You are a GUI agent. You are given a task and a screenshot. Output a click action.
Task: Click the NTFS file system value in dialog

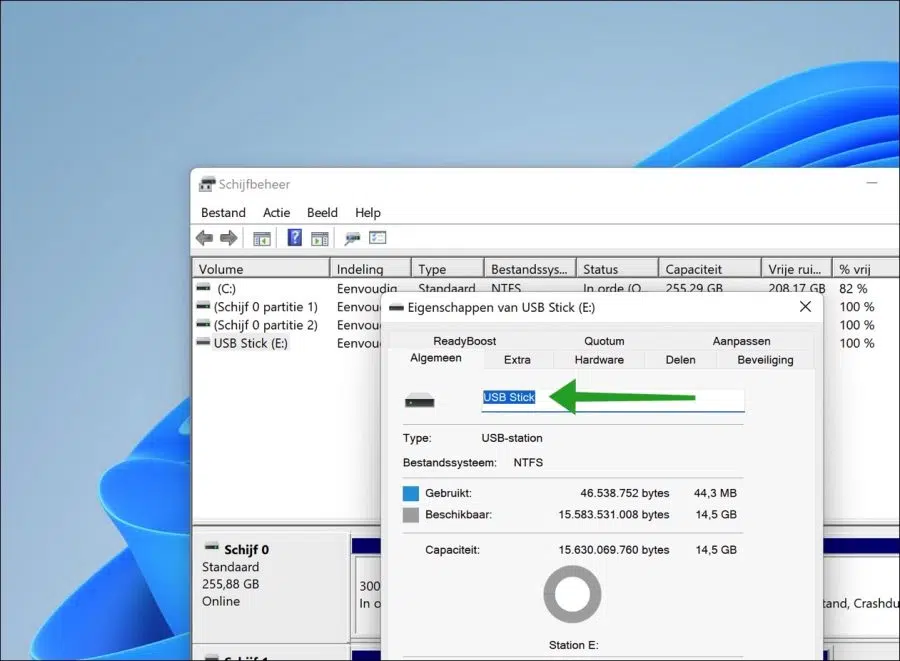tap(528, 462)
